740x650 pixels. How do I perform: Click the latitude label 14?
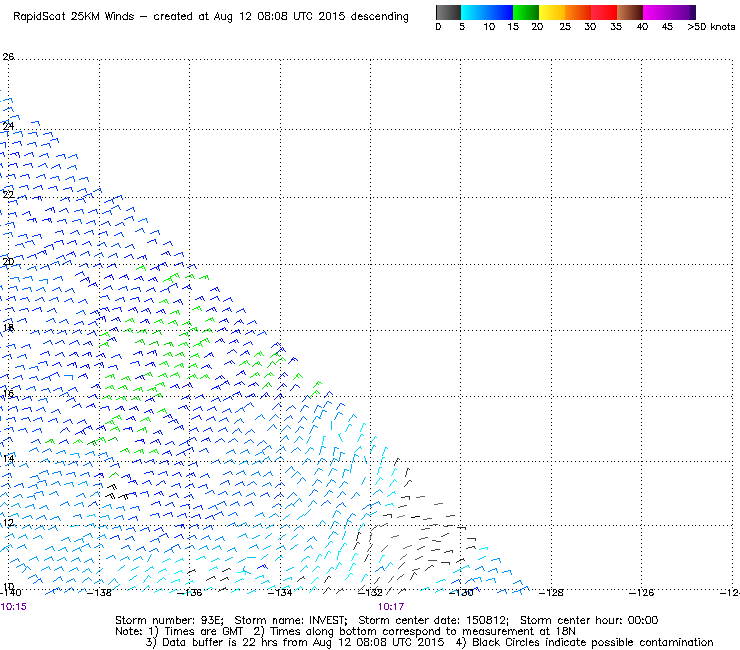pyautogui.click(x=8, y=459)
